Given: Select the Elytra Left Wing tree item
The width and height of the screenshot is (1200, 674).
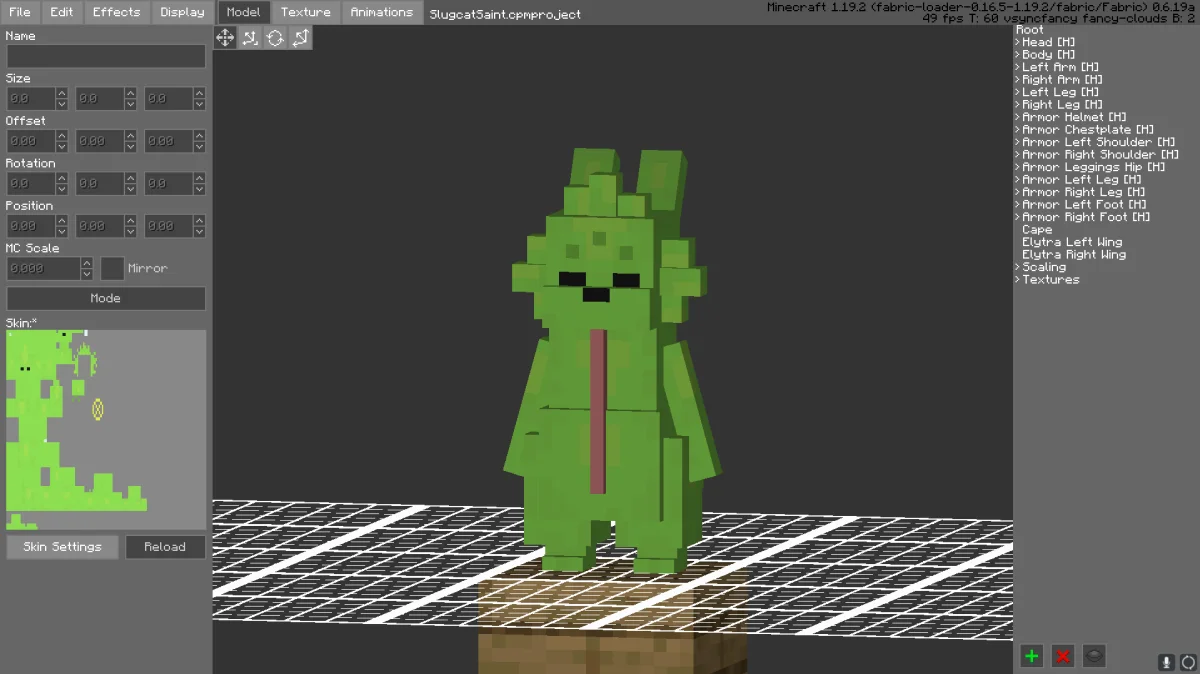Looking at the screenshot, I should coord(1072,242).
